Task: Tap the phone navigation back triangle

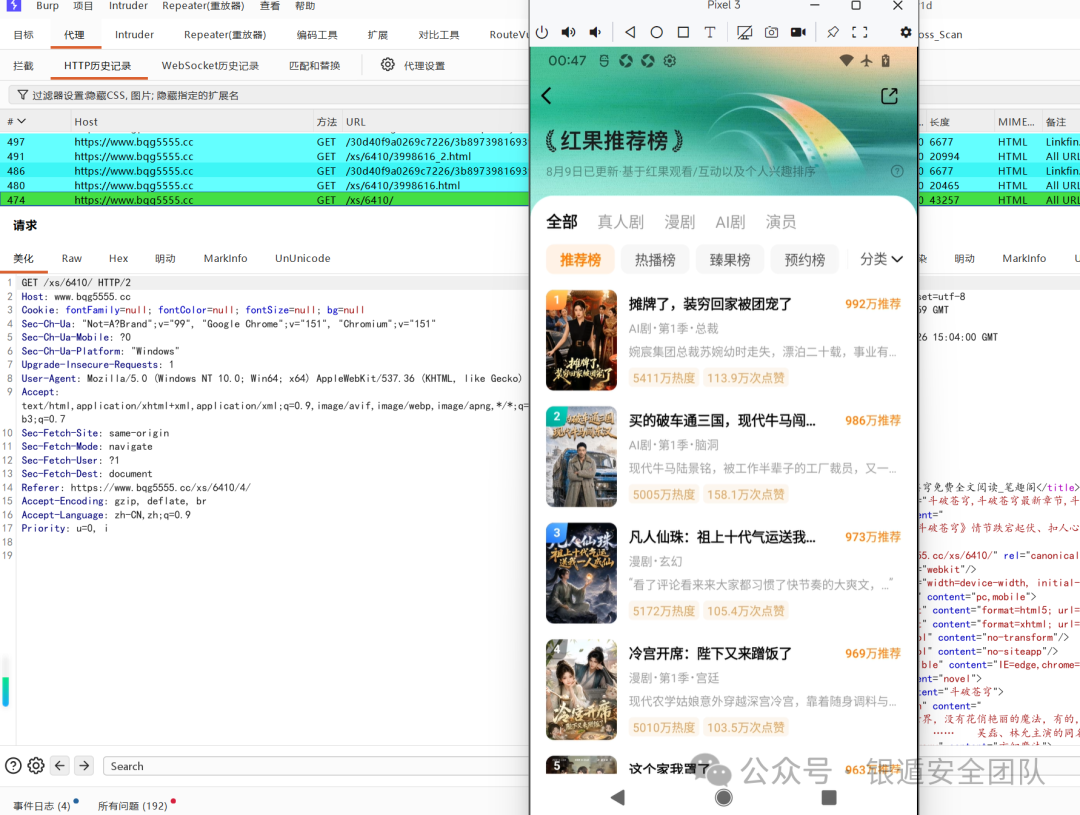Action: click(618, 798)
